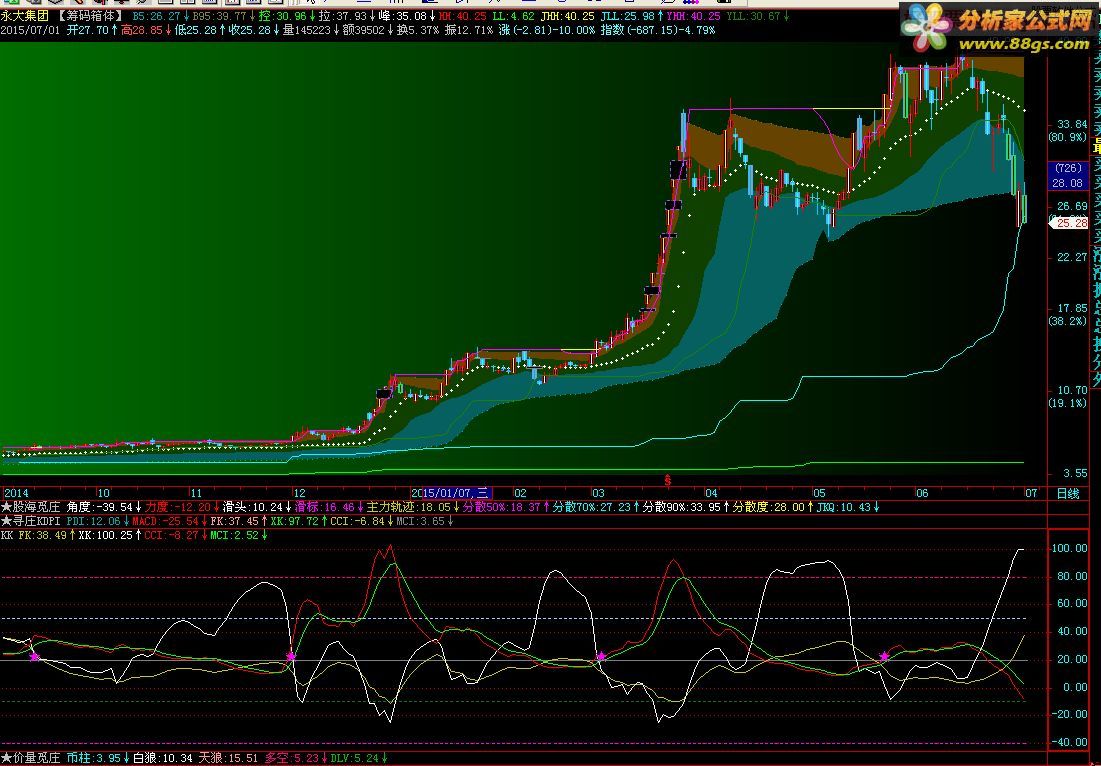Click the B5:26.27 value
Viewport: 1101px width, 766px height.
click(x=156, y=15)
